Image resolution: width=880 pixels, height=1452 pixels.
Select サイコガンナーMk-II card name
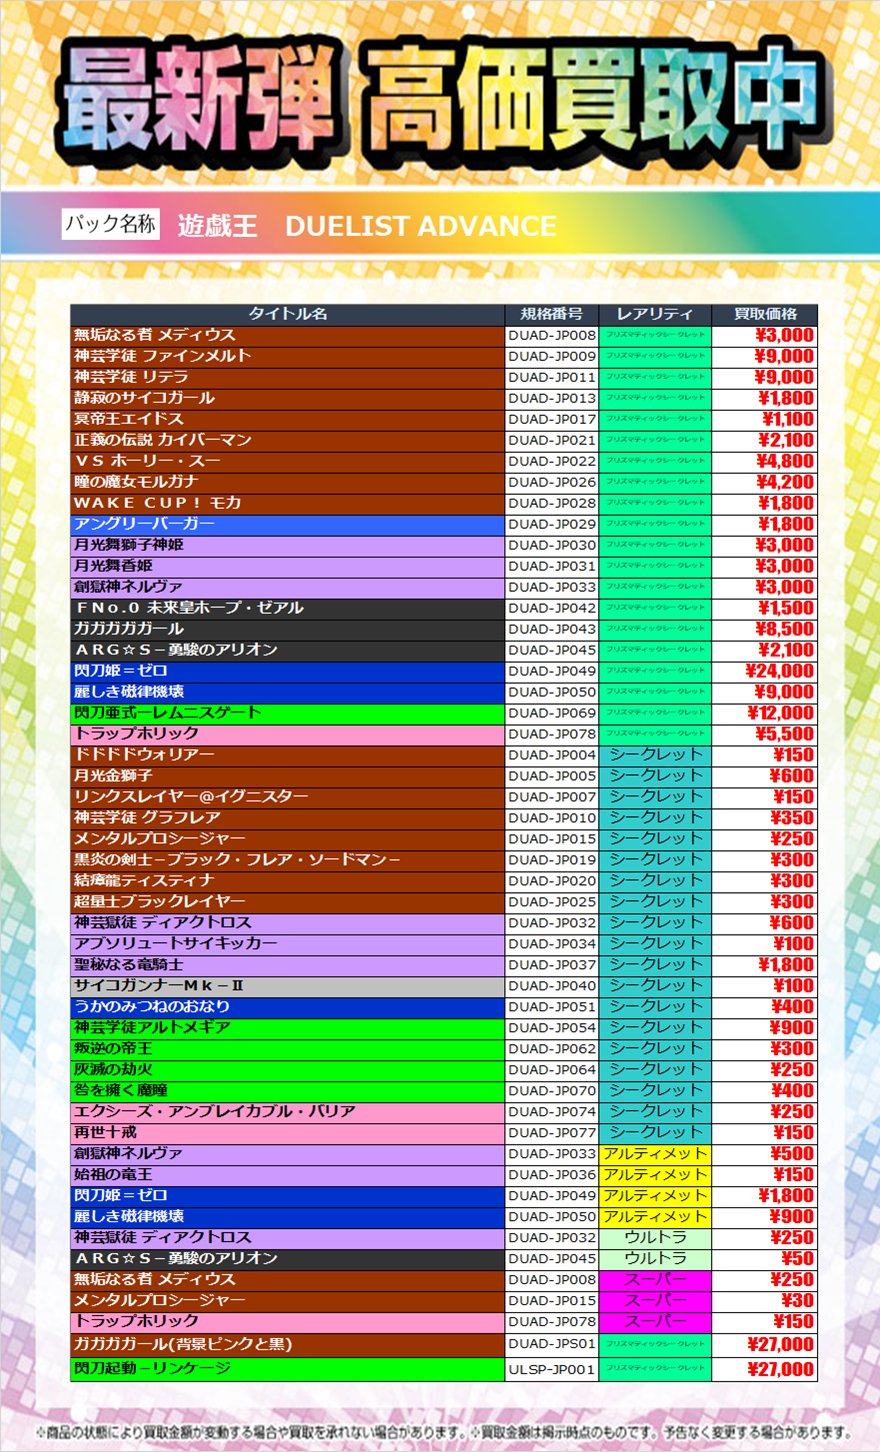point(159,986)
